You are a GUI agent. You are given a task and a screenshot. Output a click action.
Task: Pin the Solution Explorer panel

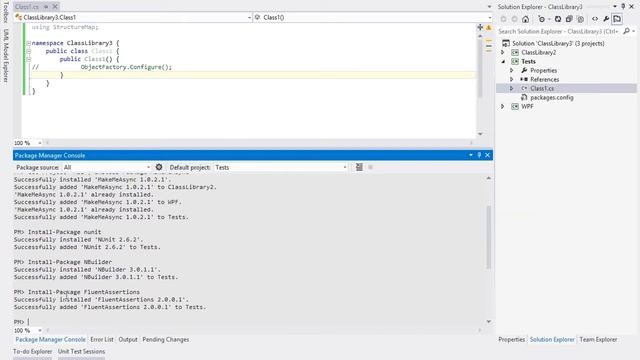623,7
